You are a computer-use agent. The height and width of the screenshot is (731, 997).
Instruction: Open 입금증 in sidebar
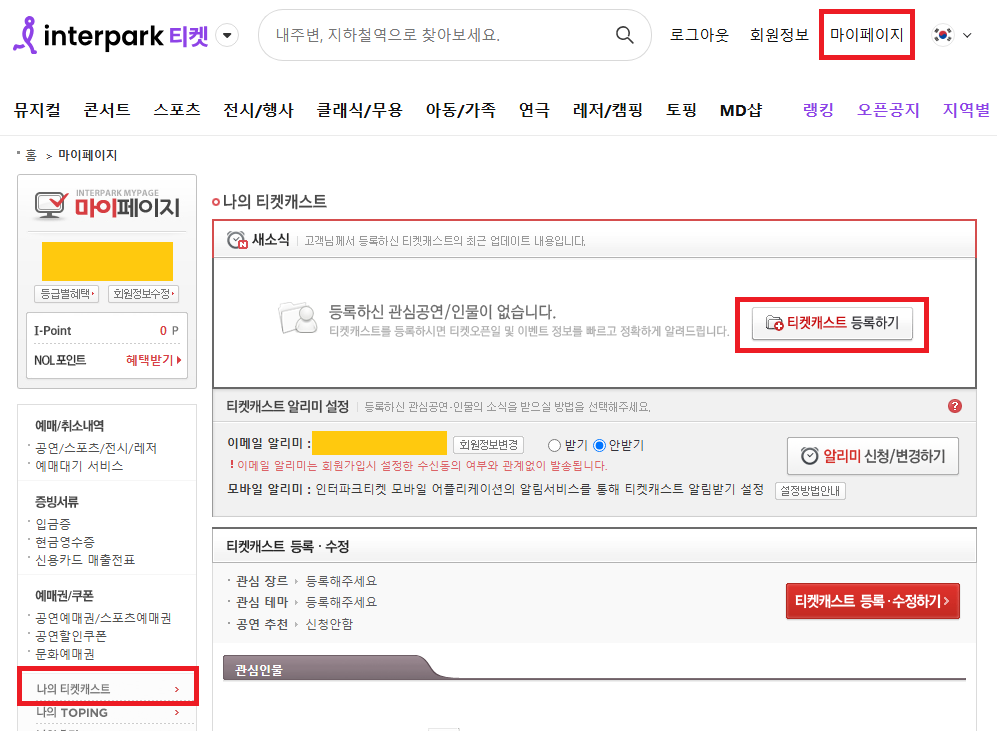[53, 524]
